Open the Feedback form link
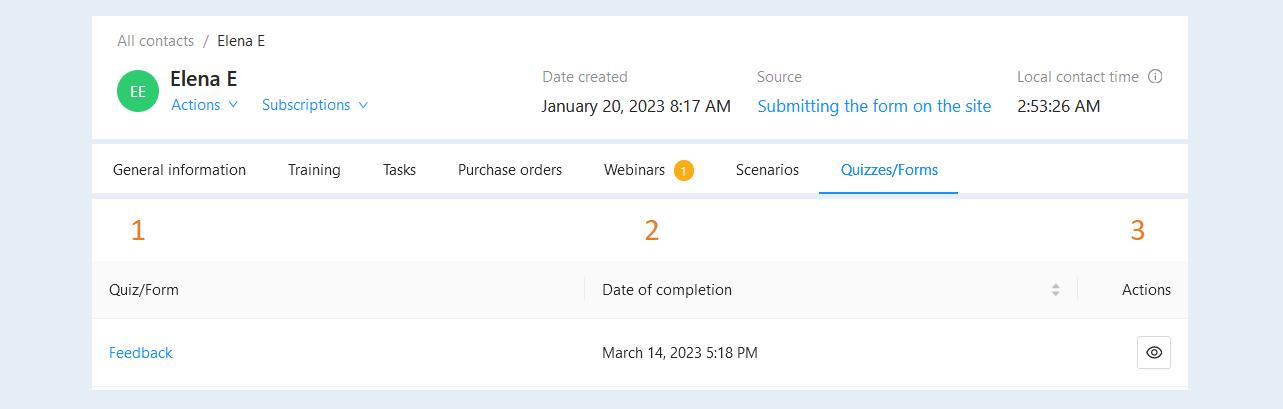 pyautogui.click(x=141, y=352)
